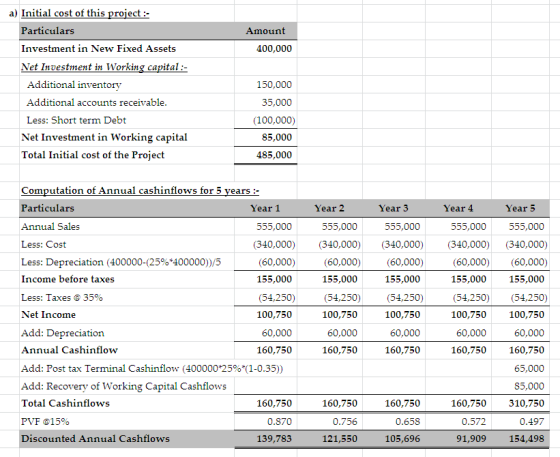560x457 pixels.
Task: Click Year 5 Add: Depreciation value 60,000
Action: coord(529,333)
